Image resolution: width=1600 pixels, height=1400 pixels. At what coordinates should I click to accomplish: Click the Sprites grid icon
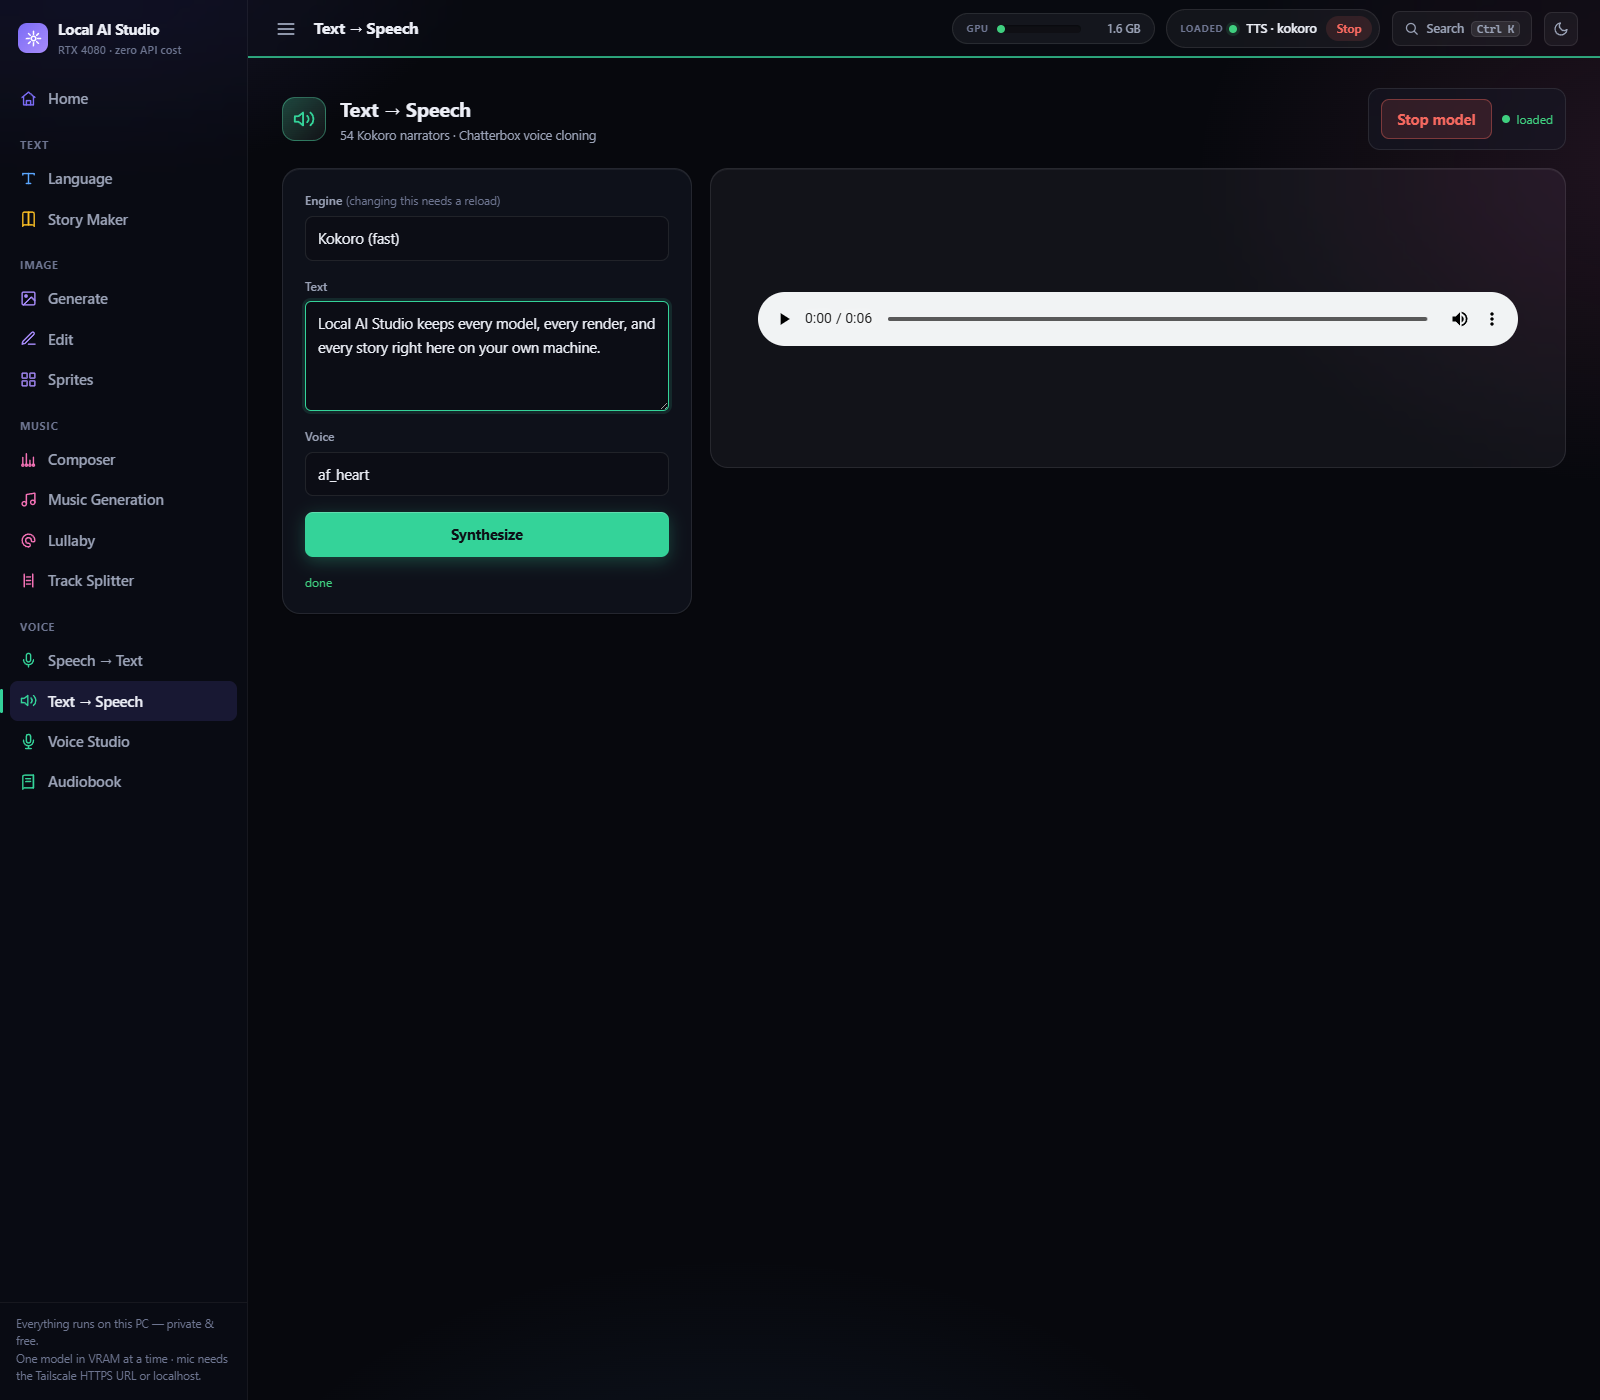coord(29,380)
